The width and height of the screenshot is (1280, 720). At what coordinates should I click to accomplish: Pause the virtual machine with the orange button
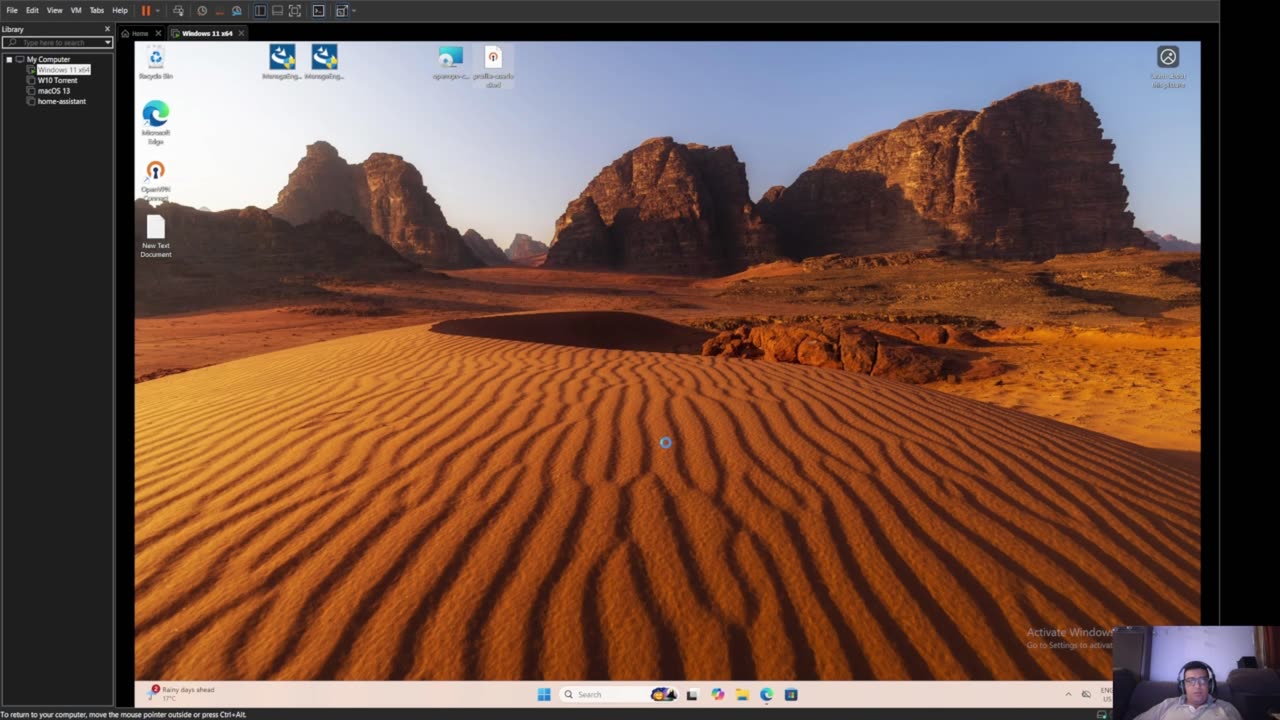tap(146, 10)
